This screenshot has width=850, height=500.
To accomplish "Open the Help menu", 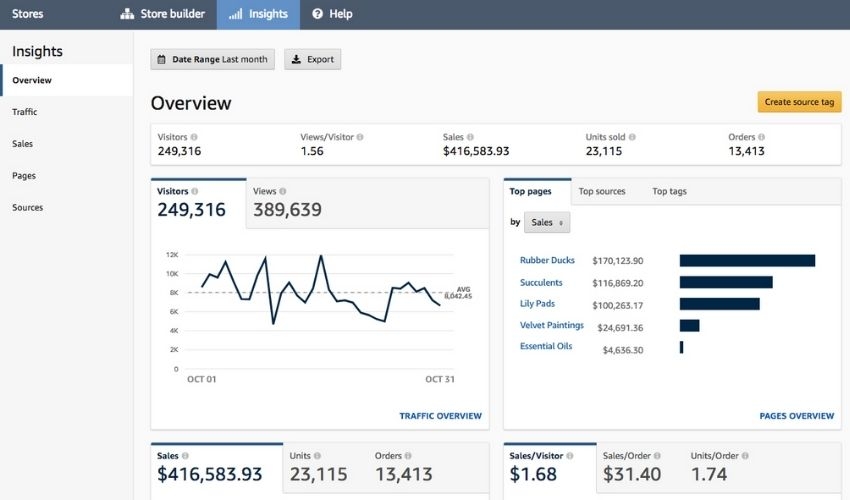I will tap(332, 14).
